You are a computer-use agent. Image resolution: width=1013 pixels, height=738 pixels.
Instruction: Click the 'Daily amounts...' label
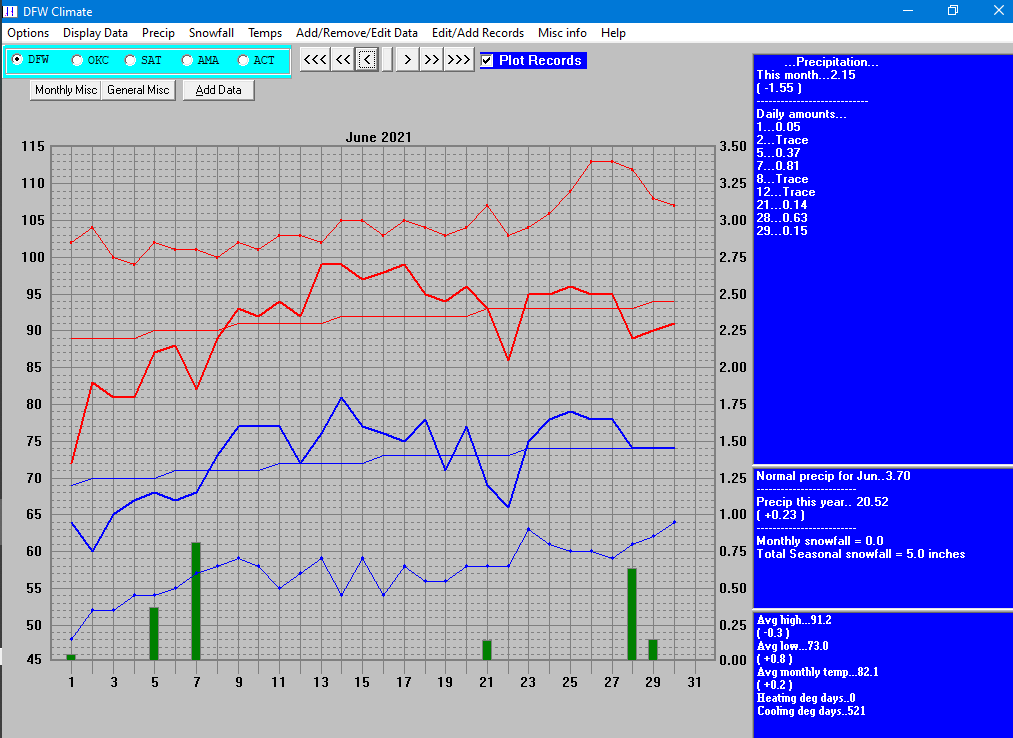[x=801, y=114]
